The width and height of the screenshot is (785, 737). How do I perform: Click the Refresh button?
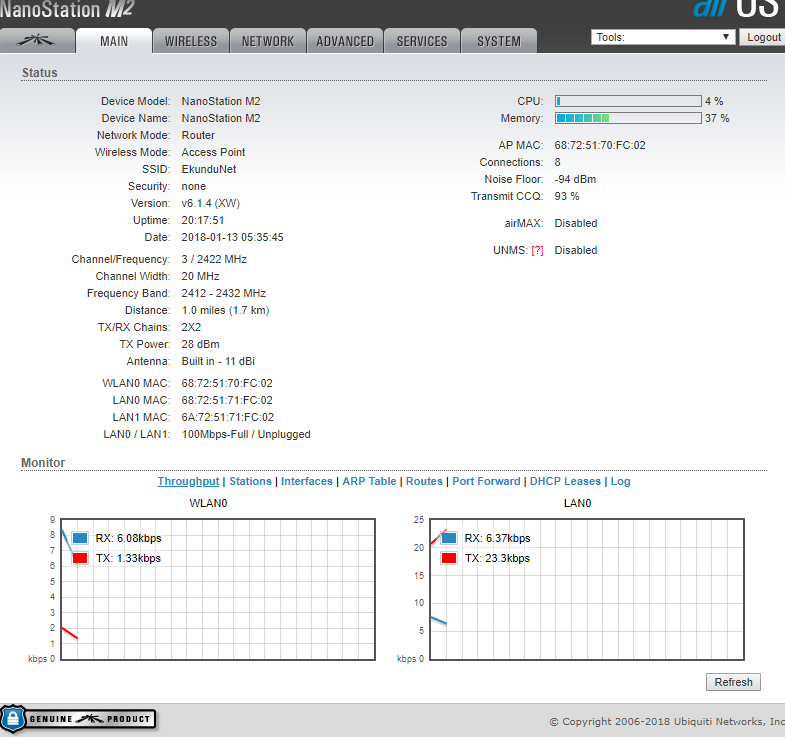click(x=733, y=682)
